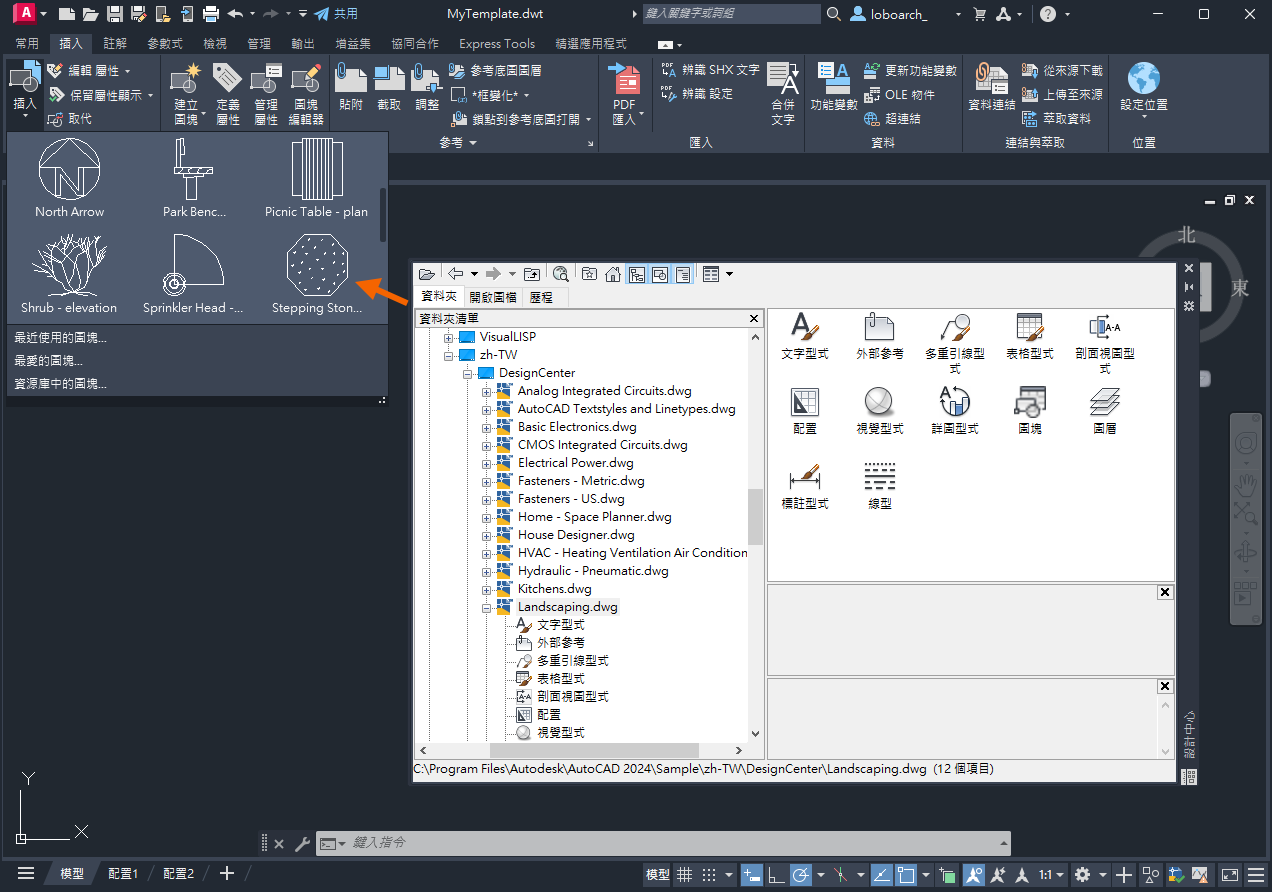
Task: Click the 設定位置 set location globe
Action: (1144, 78)
